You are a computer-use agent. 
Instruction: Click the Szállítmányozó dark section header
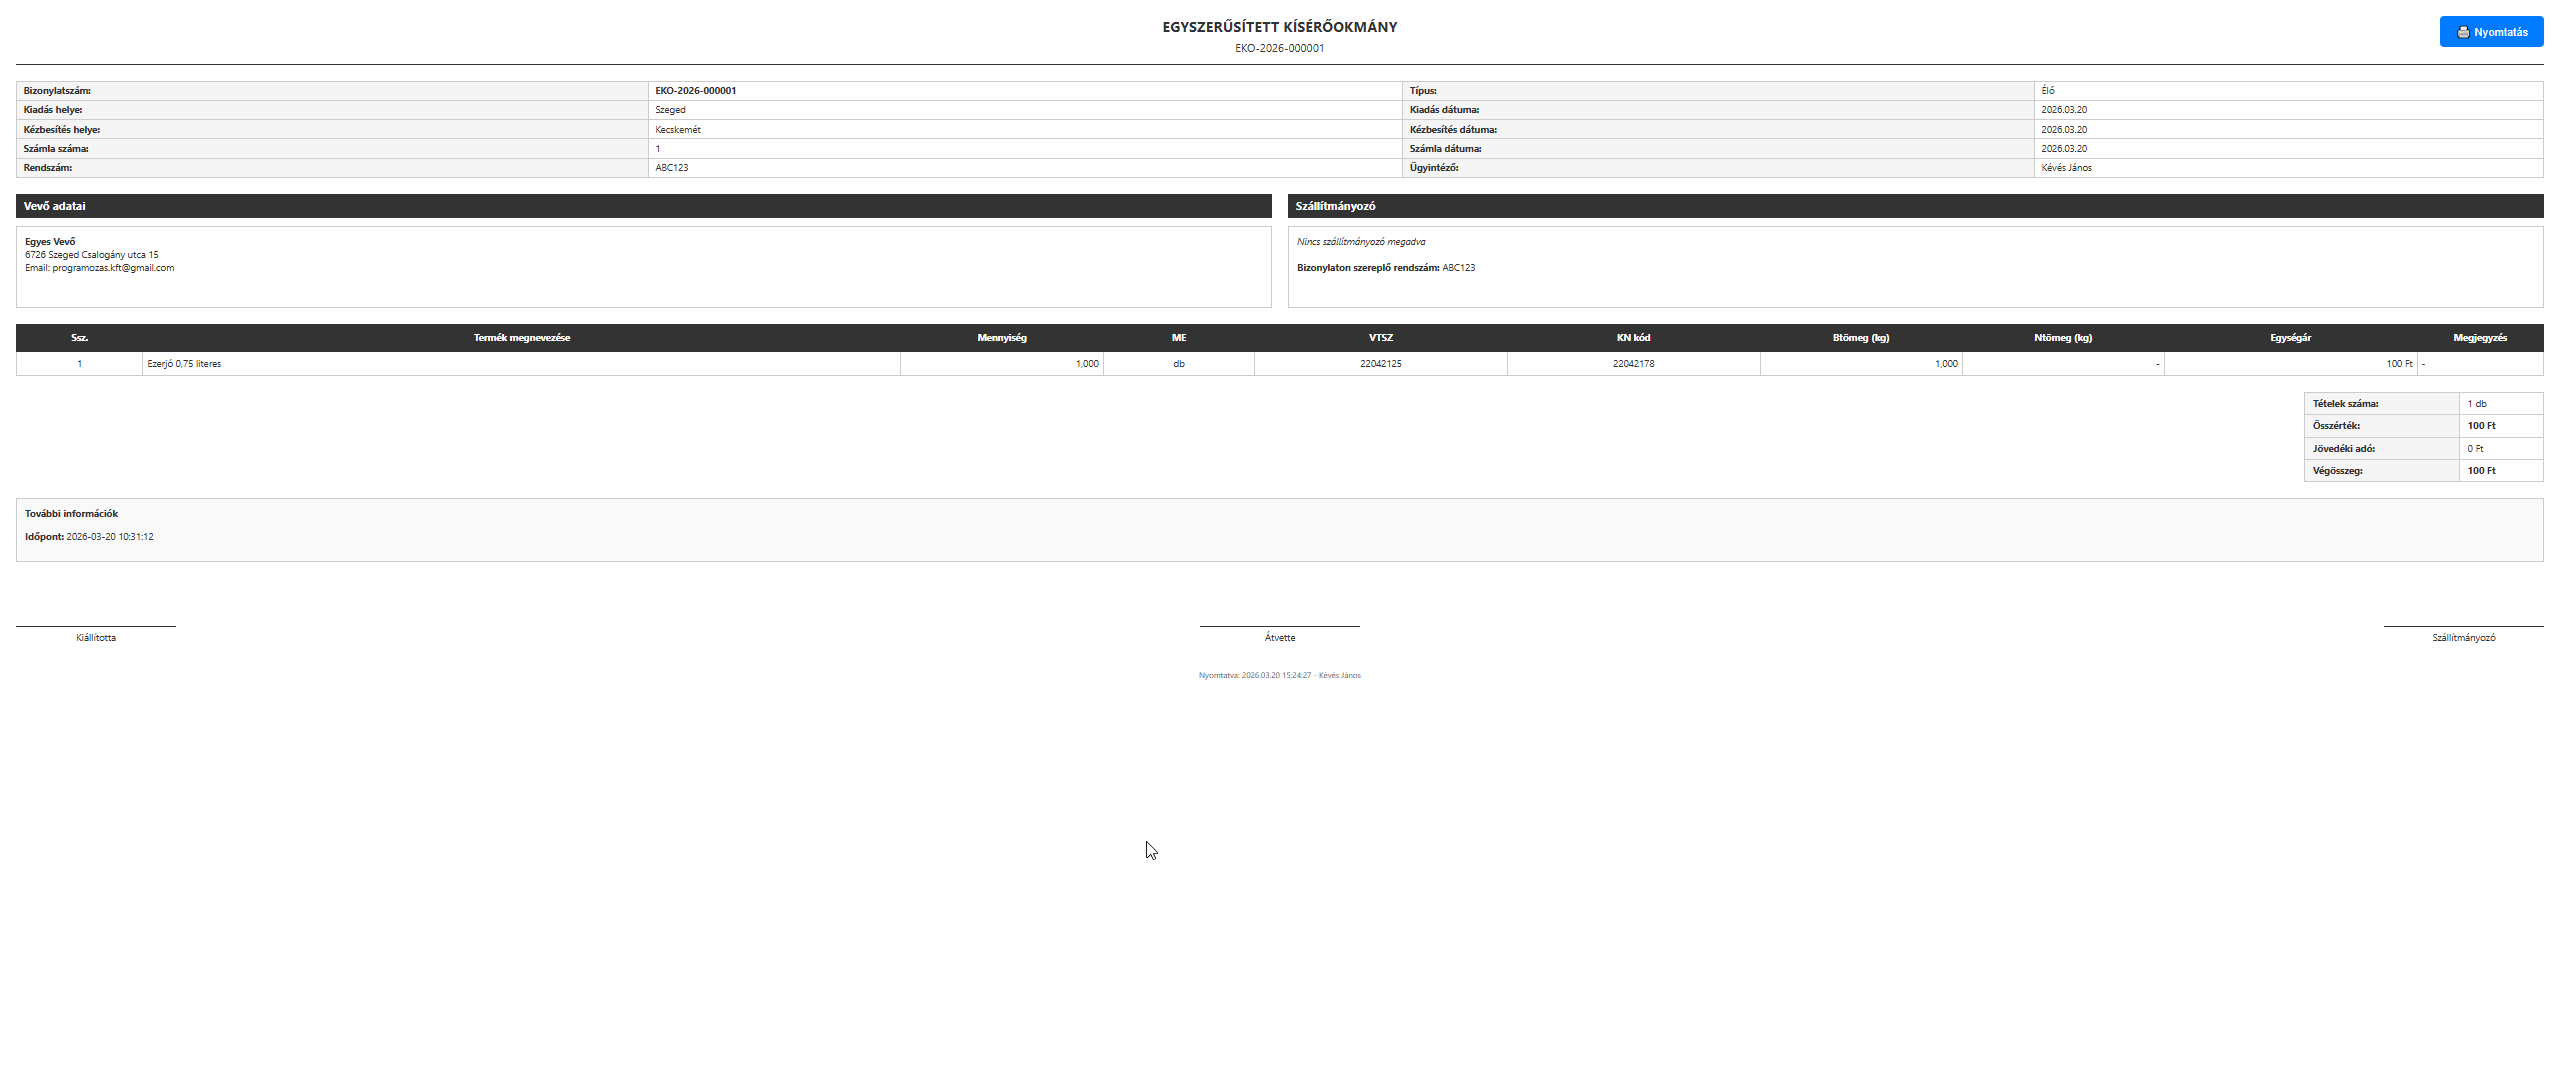point(1335,206)
